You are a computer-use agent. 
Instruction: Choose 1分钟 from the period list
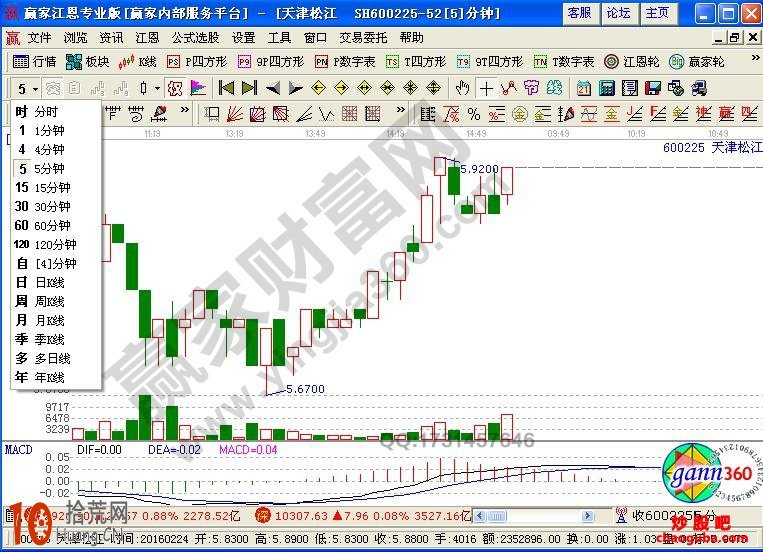point(56,130)
